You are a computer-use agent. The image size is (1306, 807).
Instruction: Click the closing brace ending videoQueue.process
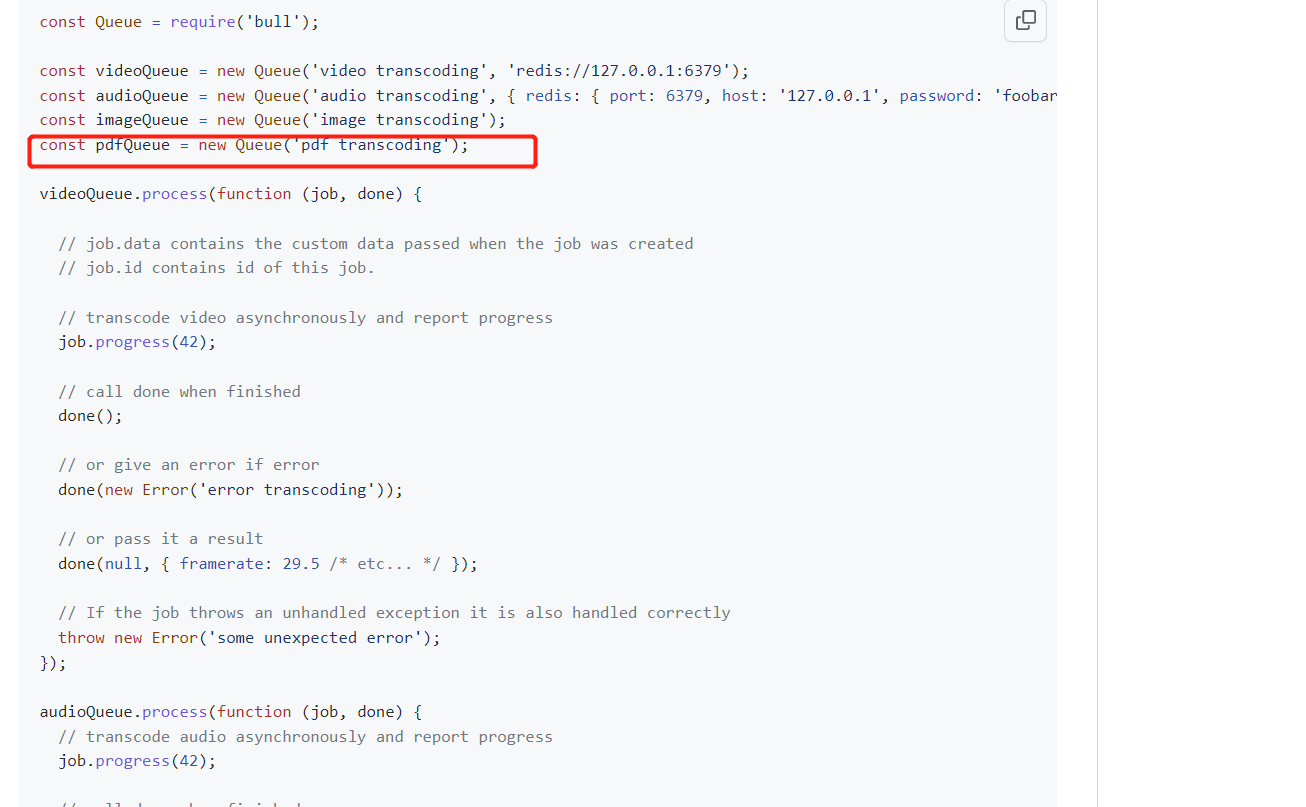tap(52, 662)
